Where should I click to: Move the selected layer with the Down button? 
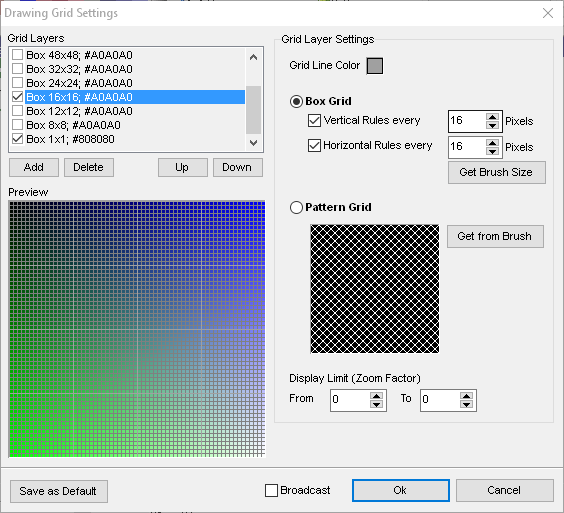click(238, 168)
